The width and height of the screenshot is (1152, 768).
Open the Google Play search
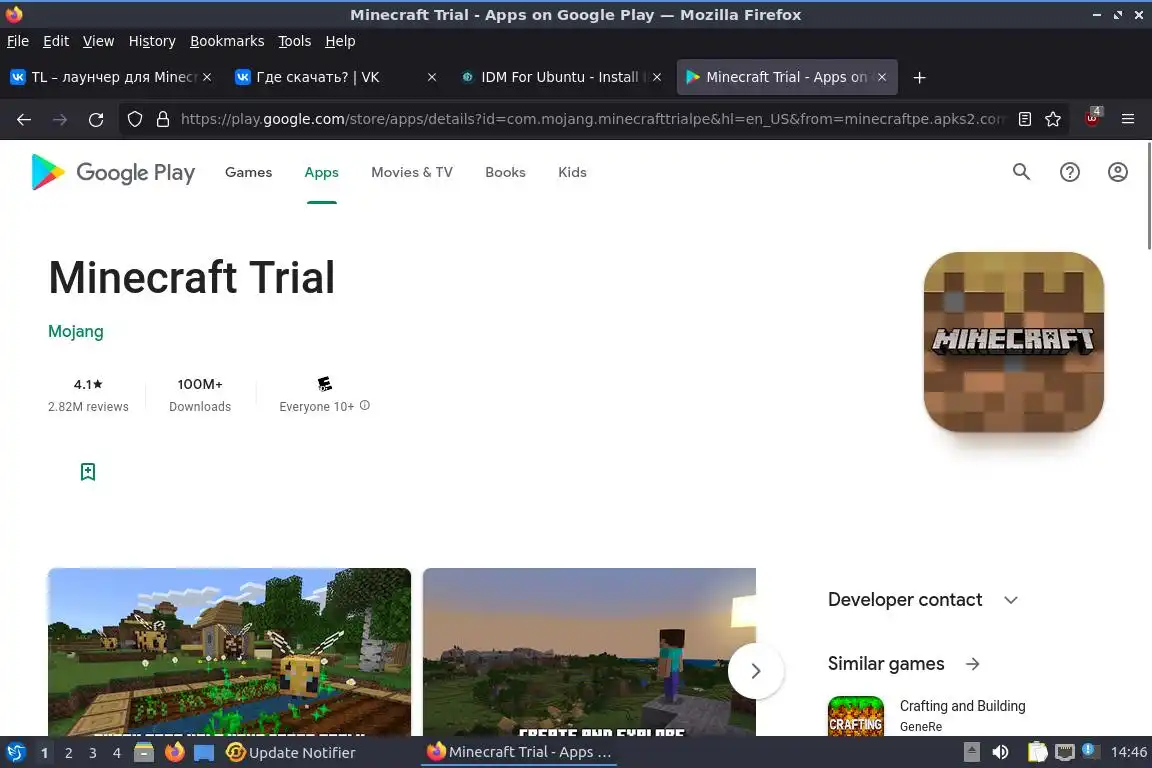(1021, 172)
